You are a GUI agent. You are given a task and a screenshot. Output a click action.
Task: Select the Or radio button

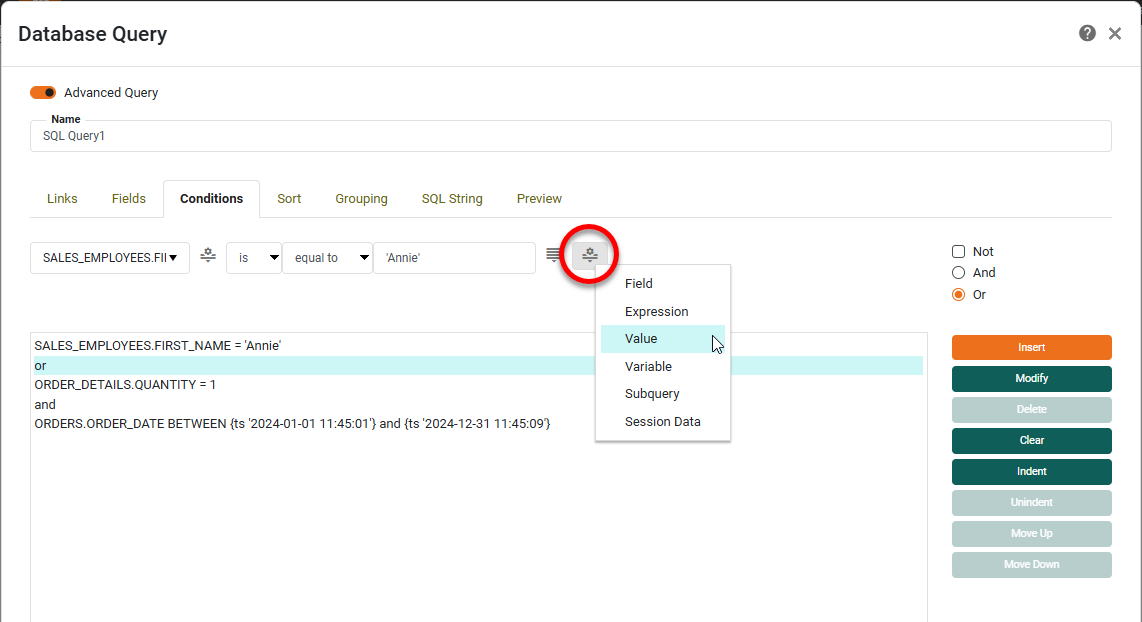point(957,294)
